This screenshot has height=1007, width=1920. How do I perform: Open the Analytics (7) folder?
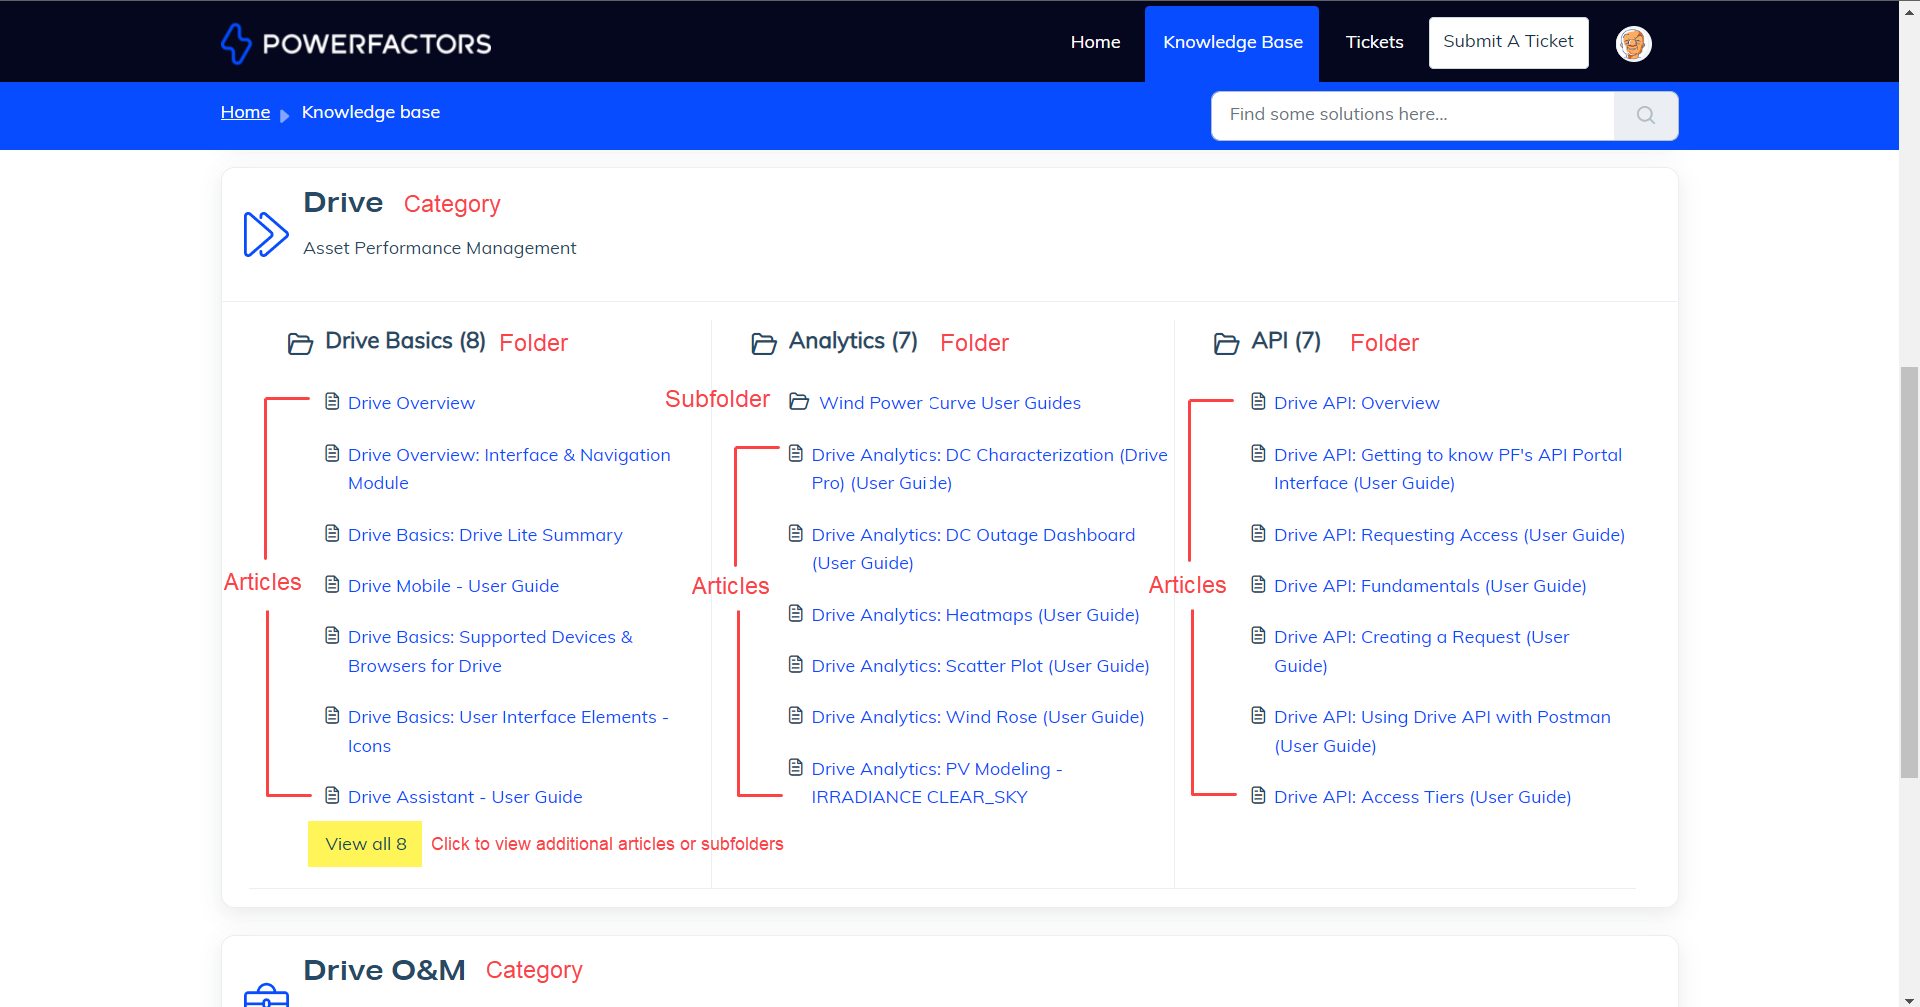[853, 341]
